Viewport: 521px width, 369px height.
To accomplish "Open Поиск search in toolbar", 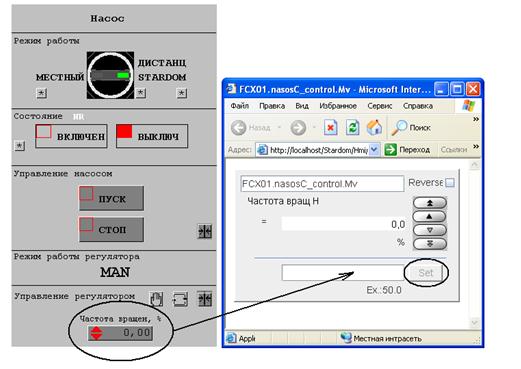I will [x=411, y=128].
